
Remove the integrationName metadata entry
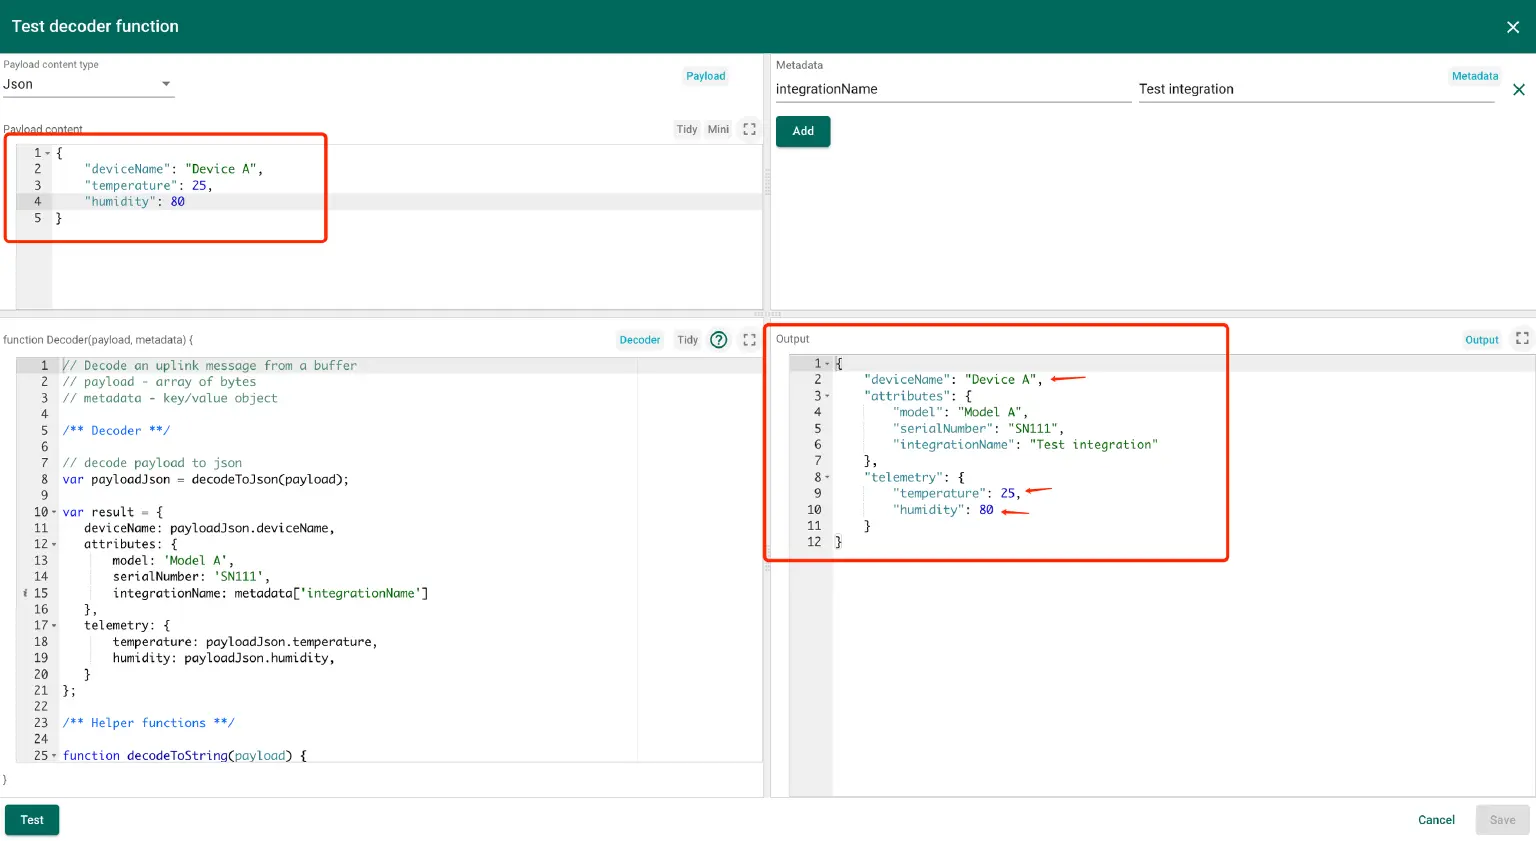coord(1519,89)
